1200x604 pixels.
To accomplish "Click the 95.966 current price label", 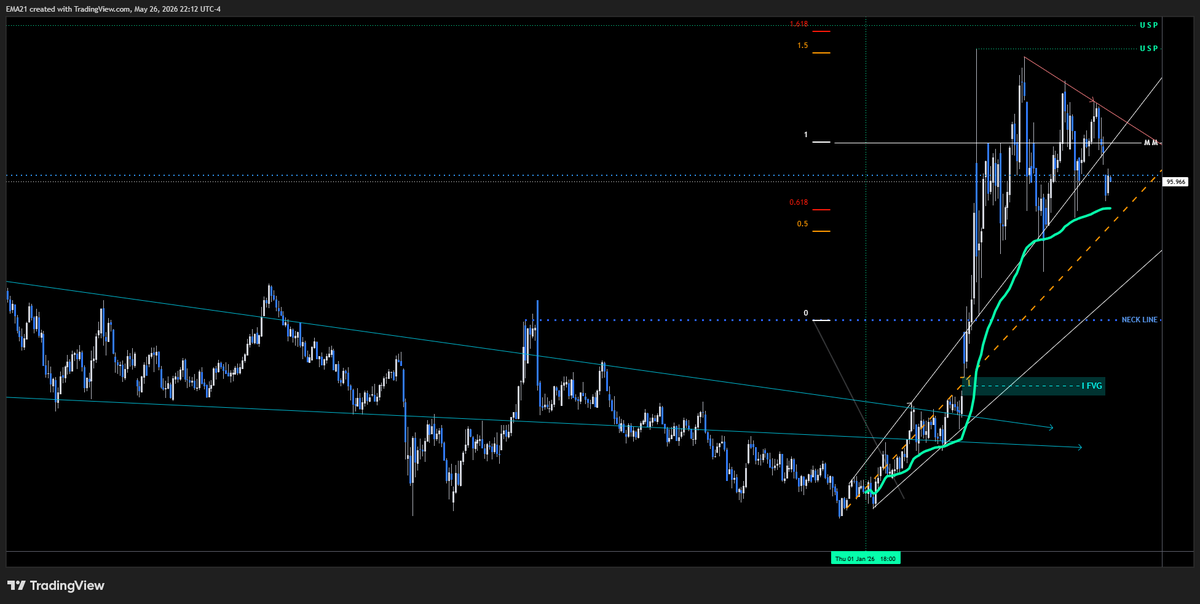I will point(1175,182).
